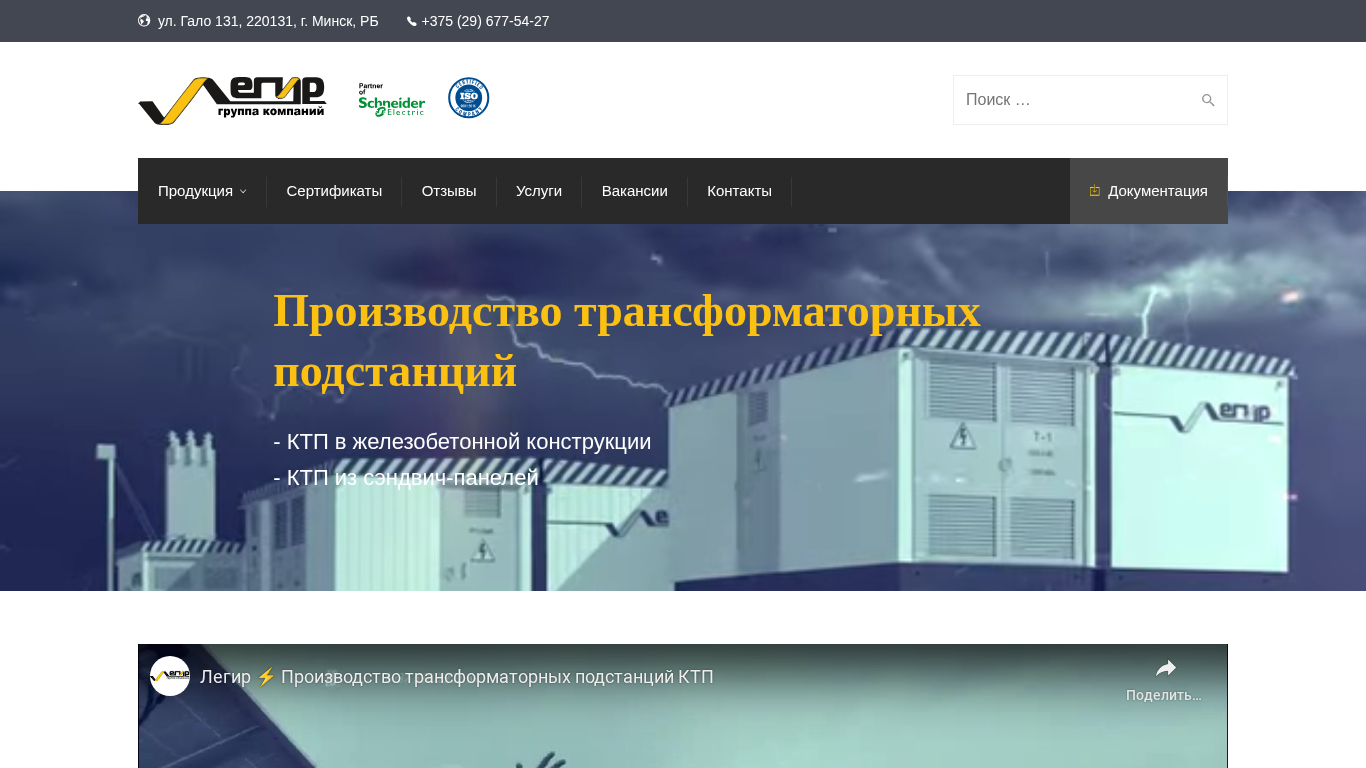The image size is (1366, 768).
Task: Expand the Продукция dropdown chevron
Action: (243, 192)
